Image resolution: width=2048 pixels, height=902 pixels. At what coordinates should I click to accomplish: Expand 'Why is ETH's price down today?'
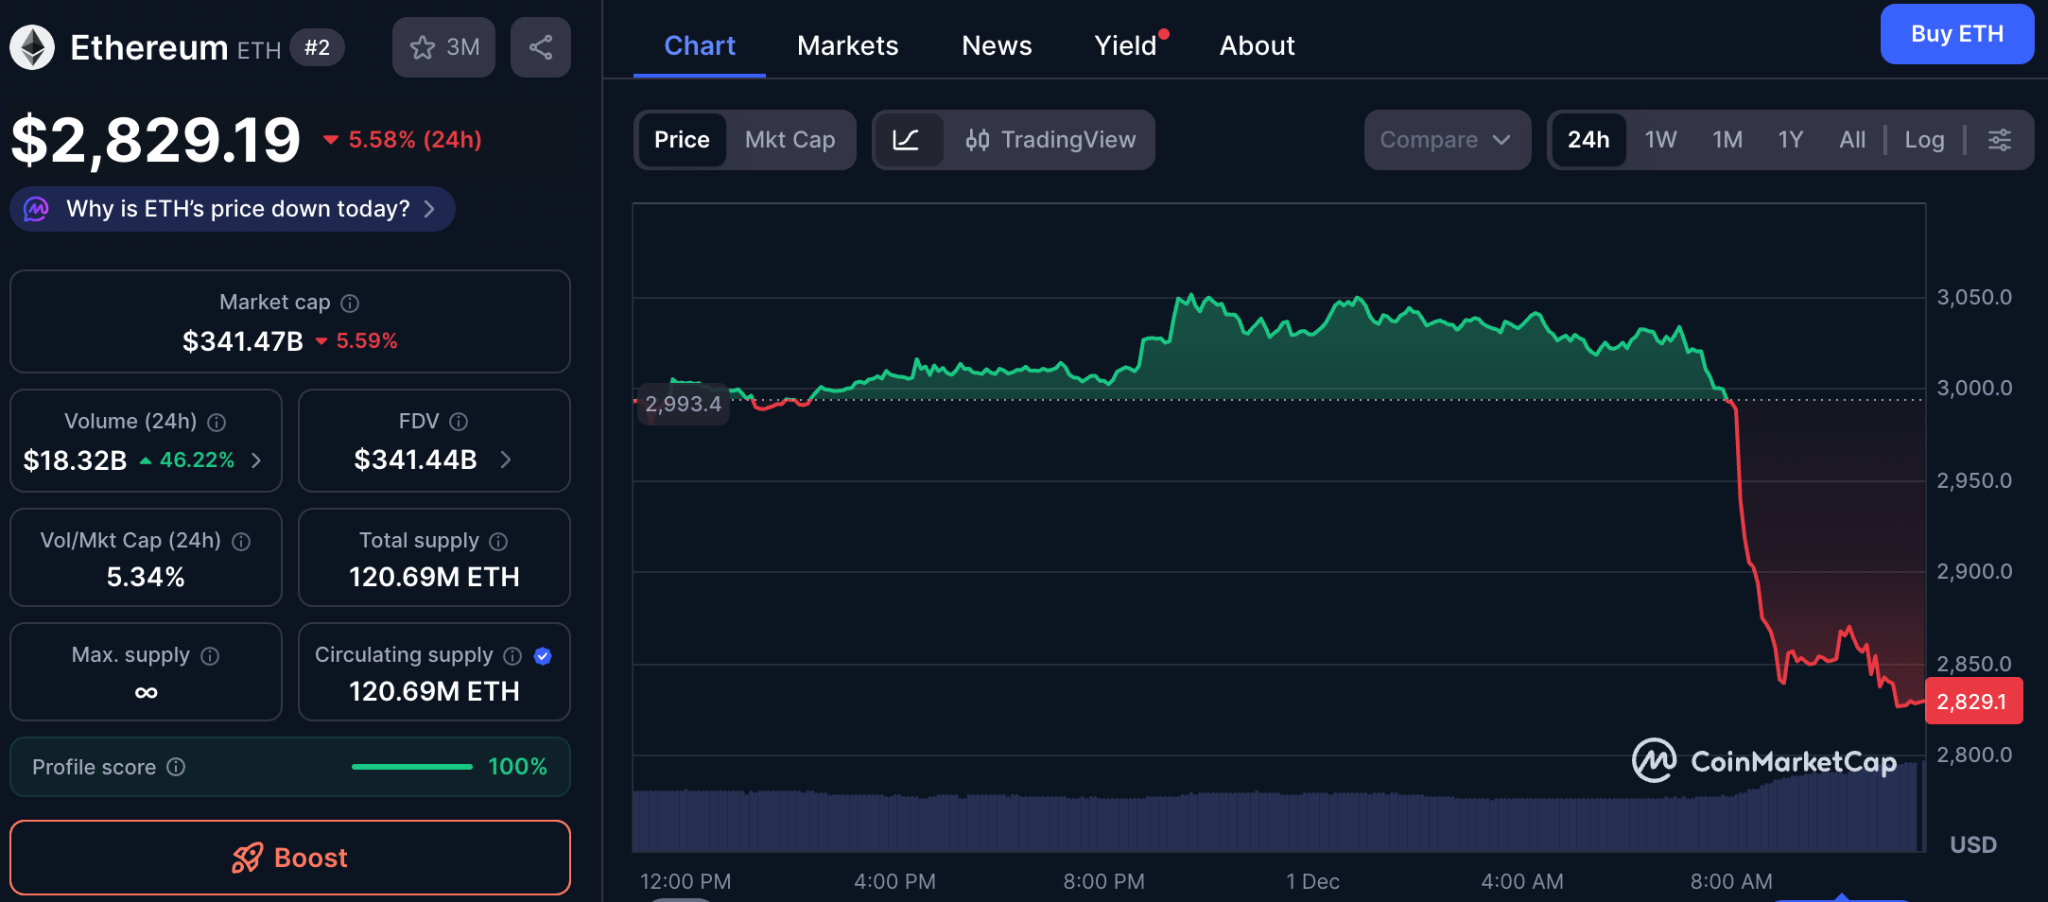232,209
